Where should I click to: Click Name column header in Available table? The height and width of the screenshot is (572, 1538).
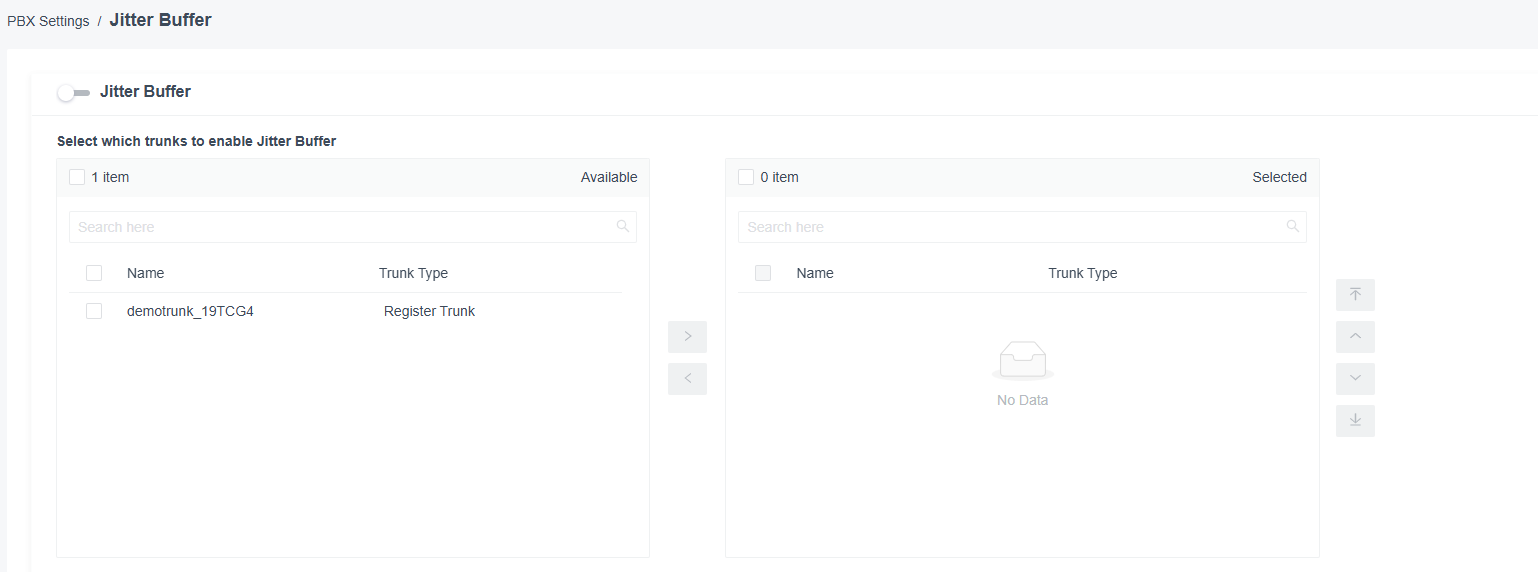point(145,273)
